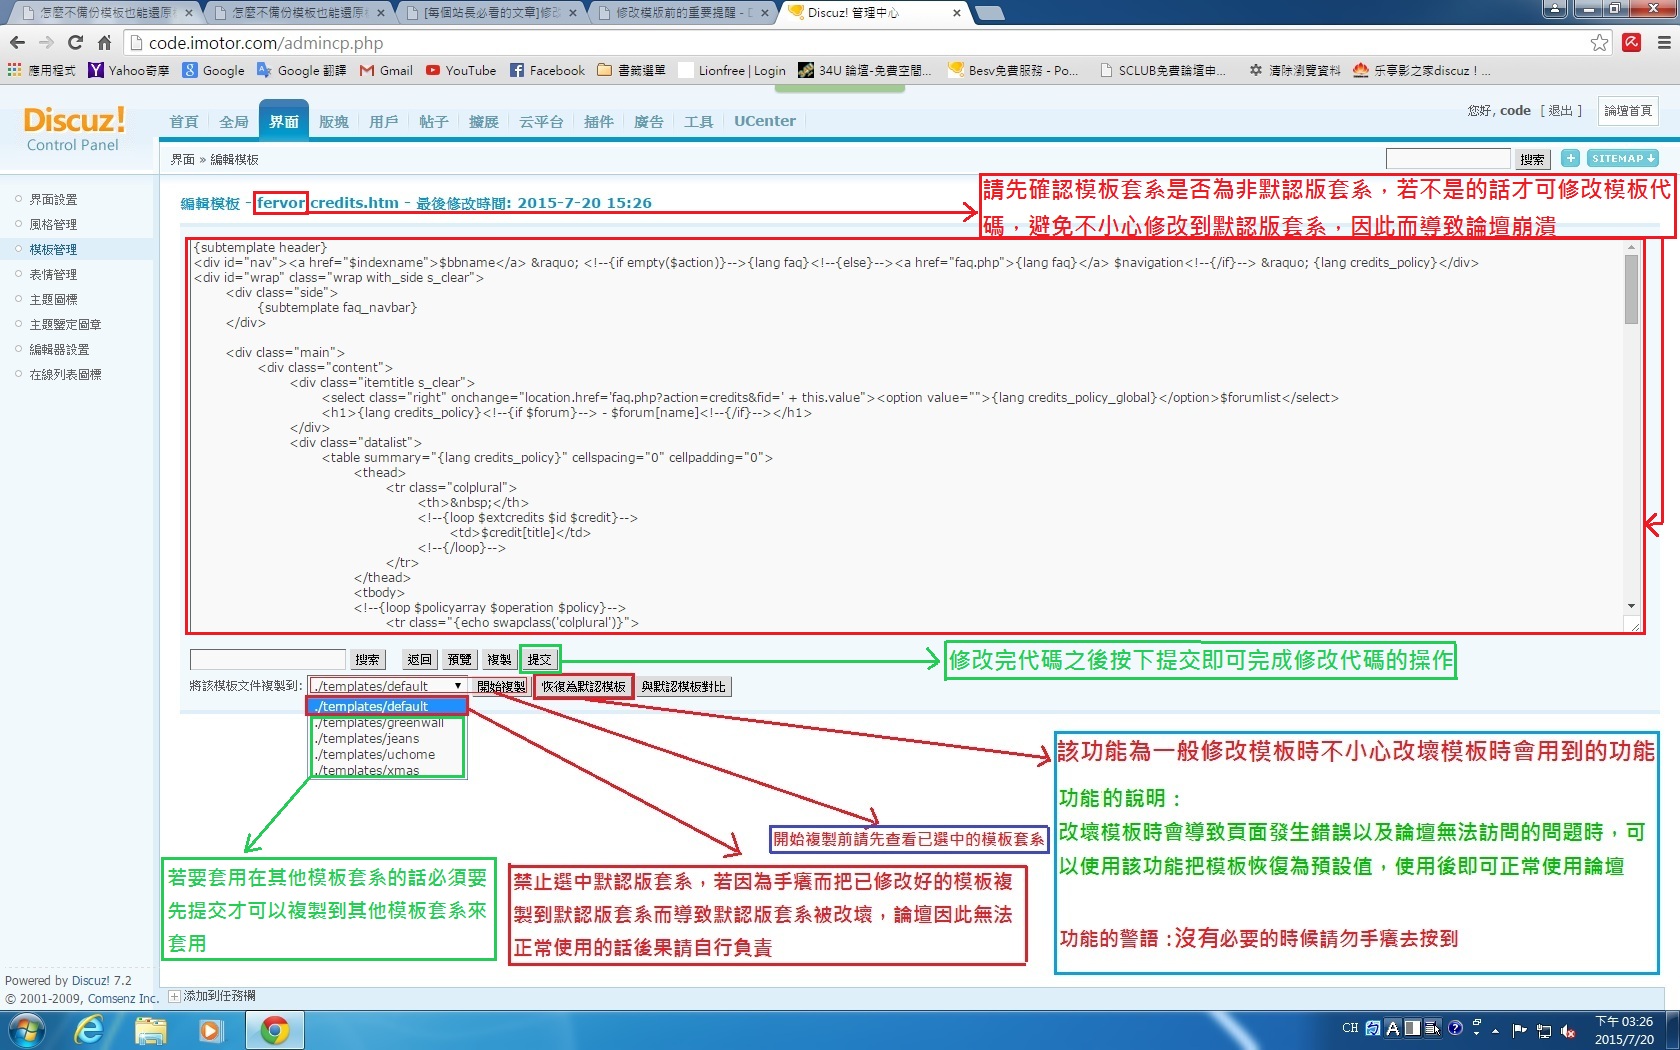Bookmark this page with the star icon
1680x1050 pixels.
1599,43
